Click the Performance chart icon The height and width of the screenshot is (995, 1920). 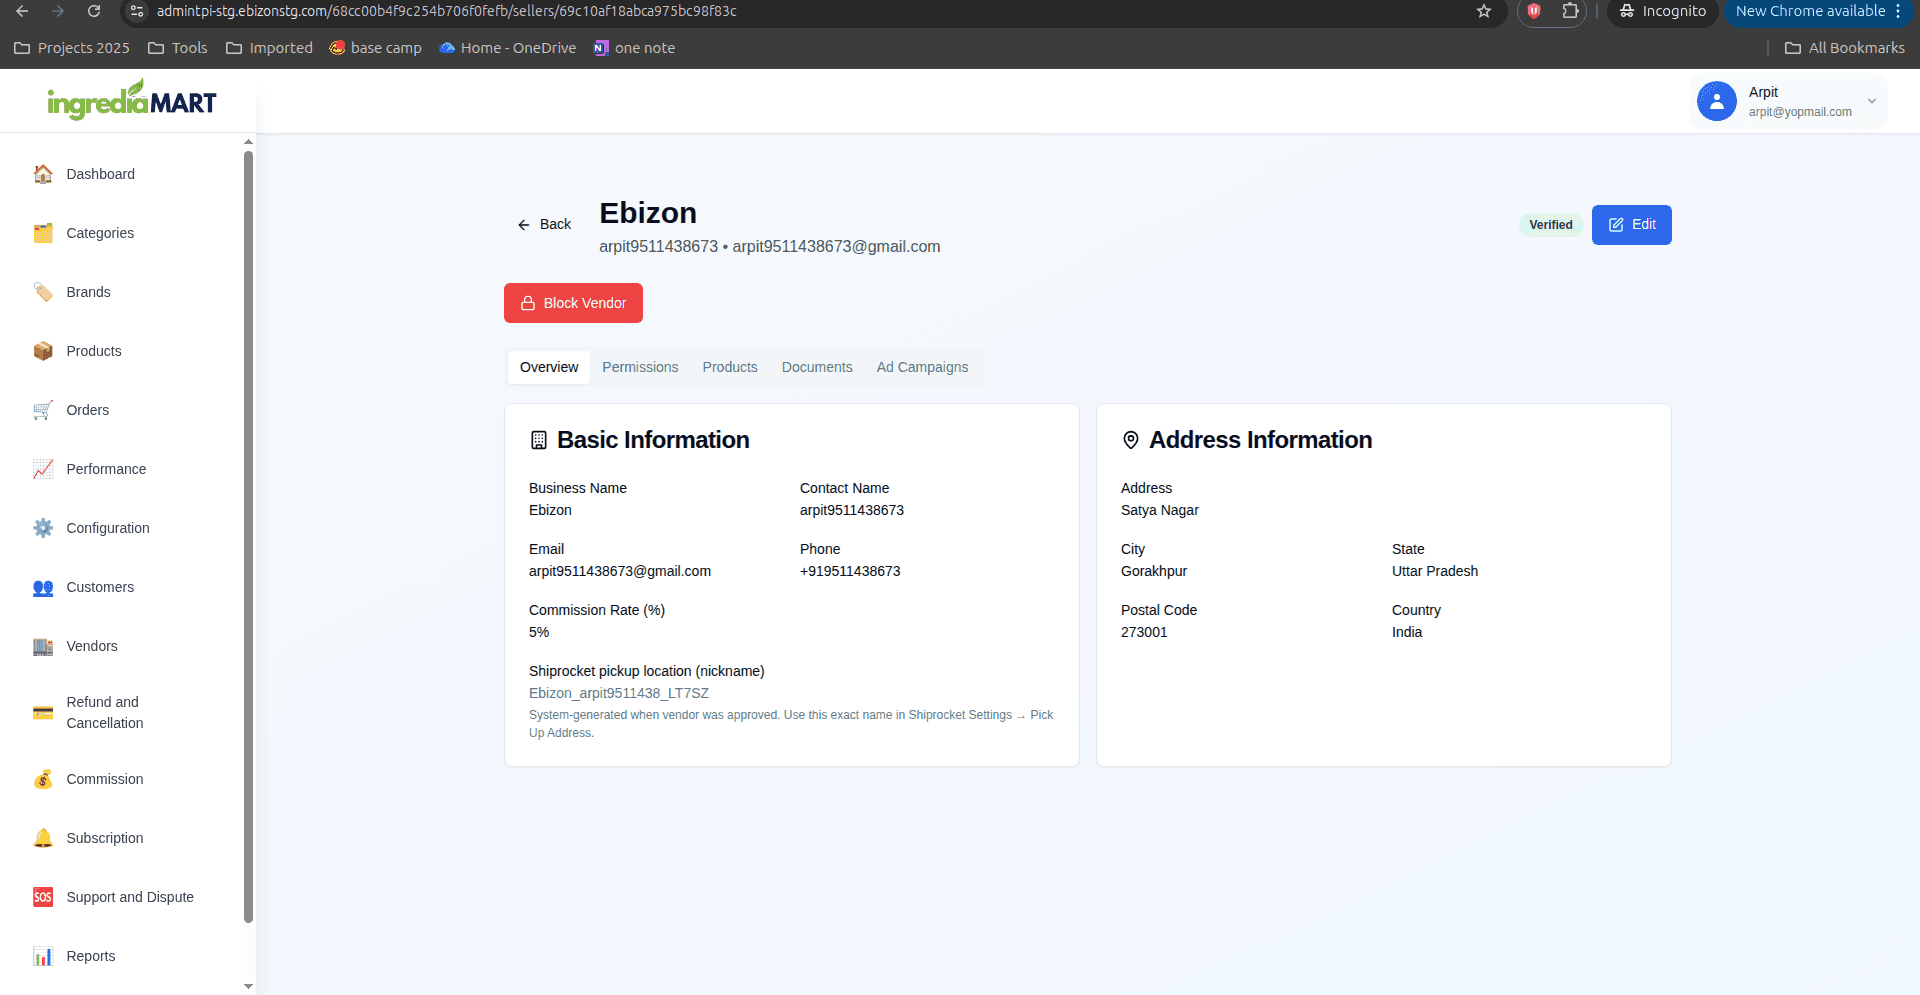[x=43, y=469]
